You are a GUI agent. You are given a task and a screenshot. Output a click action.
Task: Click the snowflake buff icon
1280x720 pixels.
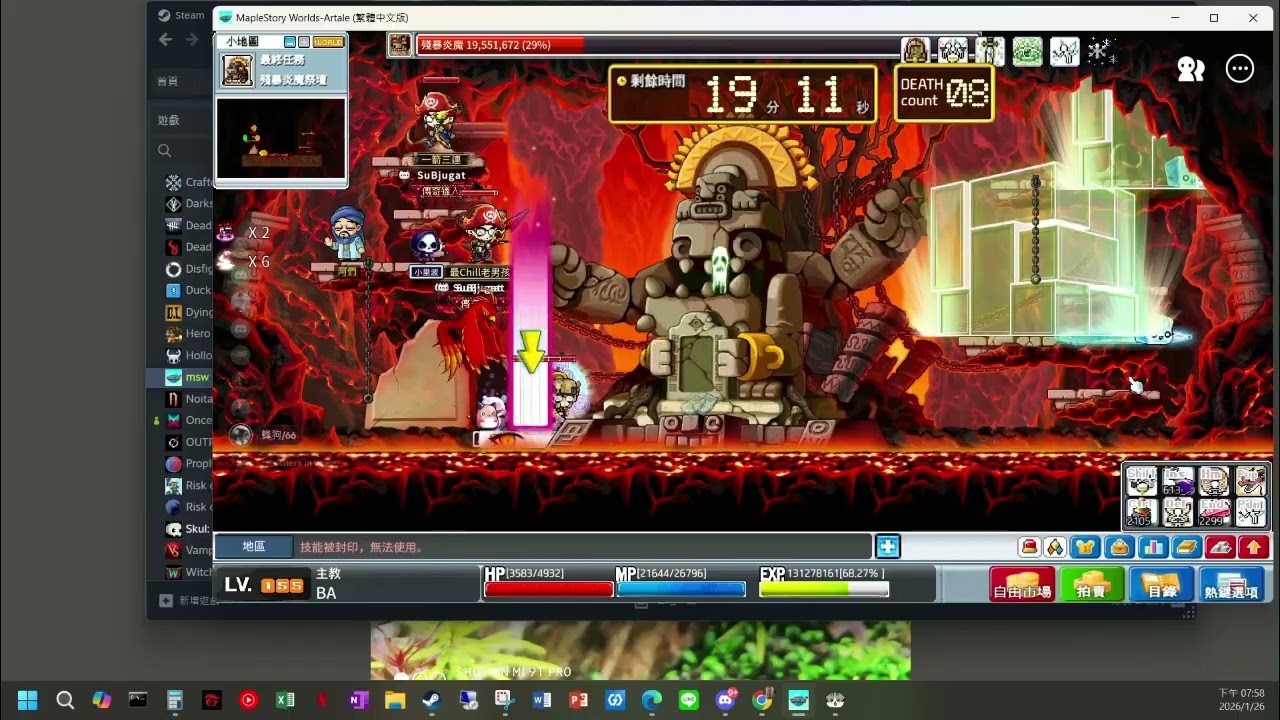(1101, 51)
